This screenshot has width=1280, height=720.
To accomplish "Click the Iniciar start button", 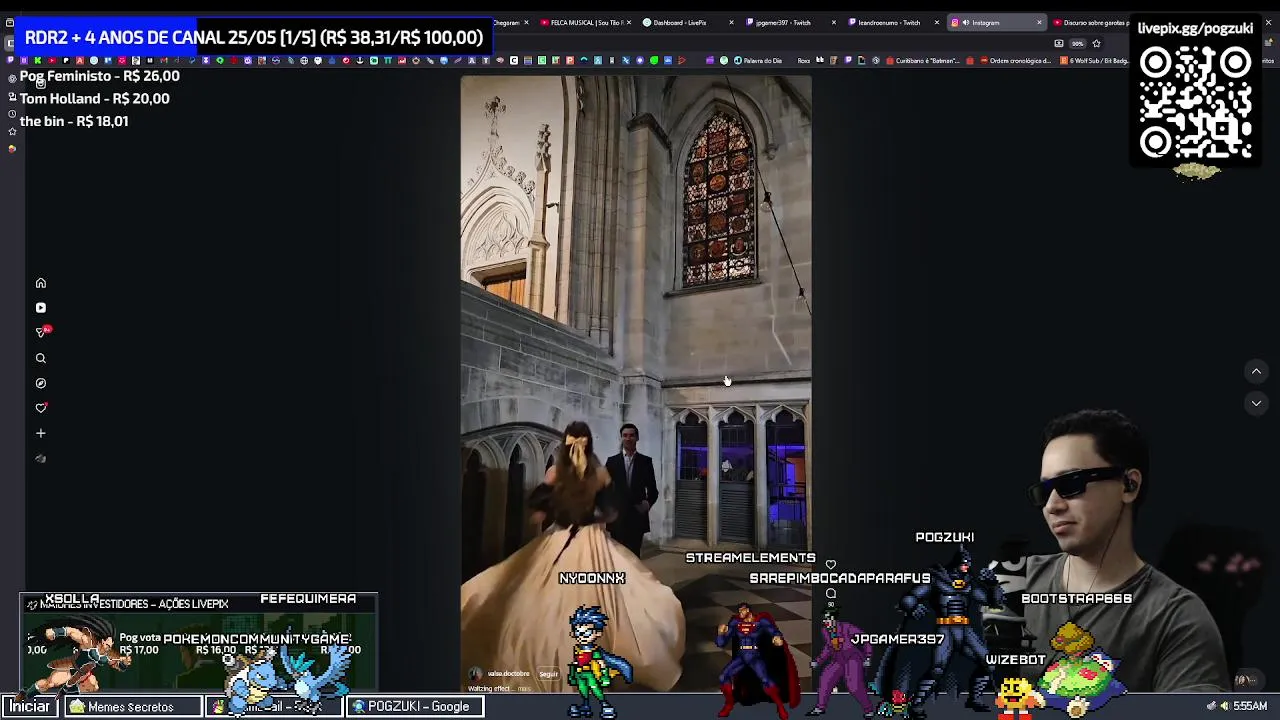I will point(30,706).
